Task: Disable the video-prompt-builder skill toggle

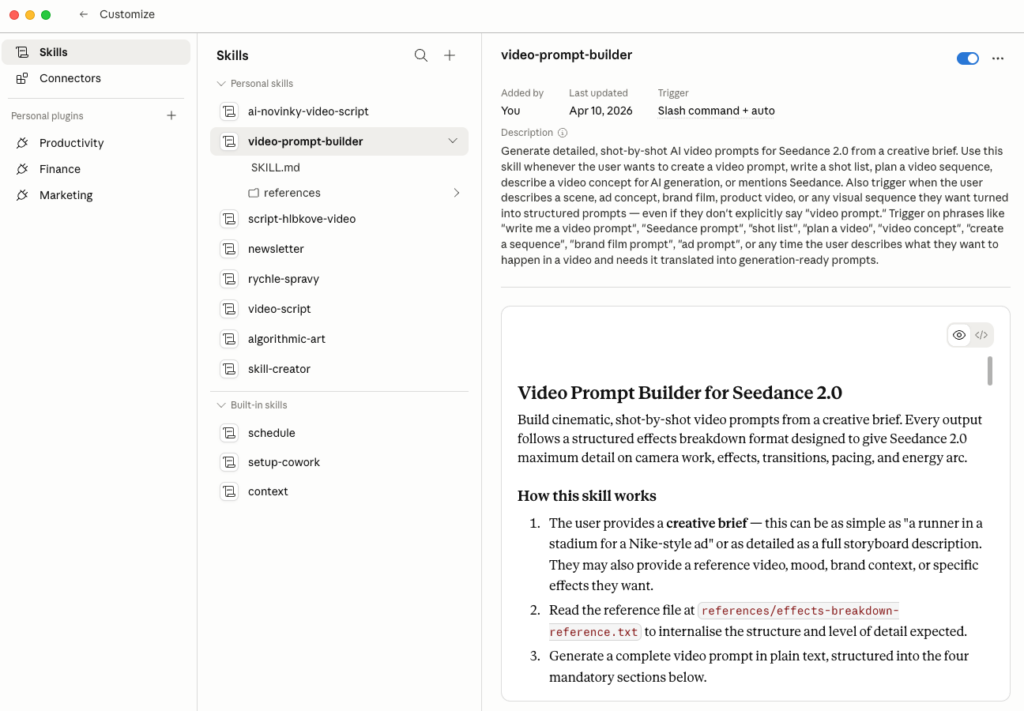Action: click(967, 59)
